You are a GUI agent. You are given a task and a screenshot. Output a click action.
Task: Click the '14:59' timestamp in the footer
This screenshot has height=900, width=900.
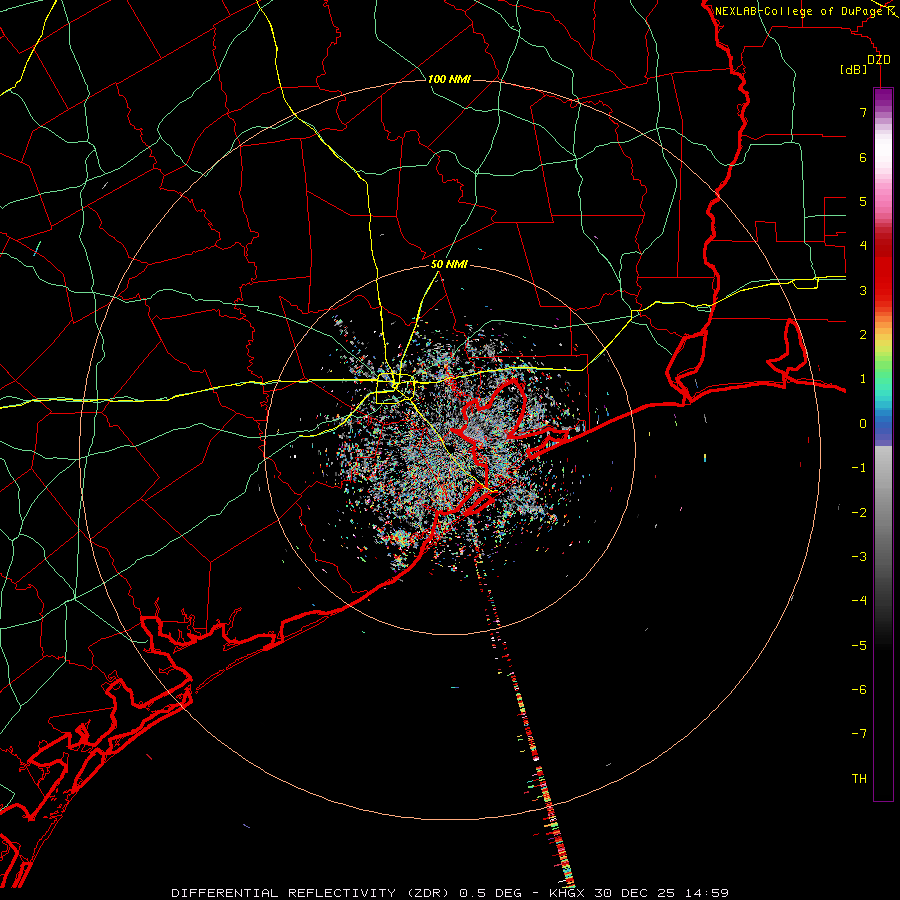(707, 893)
